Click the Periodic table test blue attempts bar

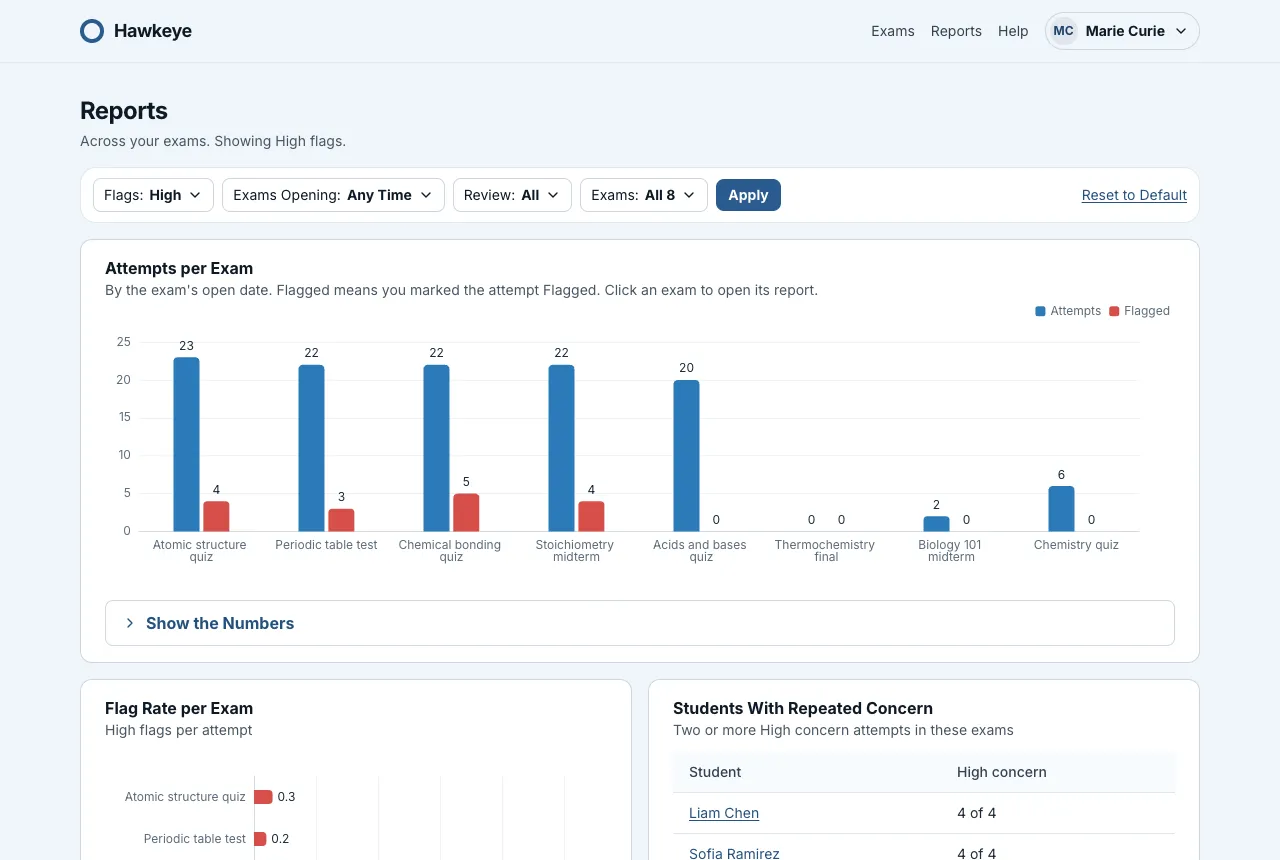click(x=311, y=448)
